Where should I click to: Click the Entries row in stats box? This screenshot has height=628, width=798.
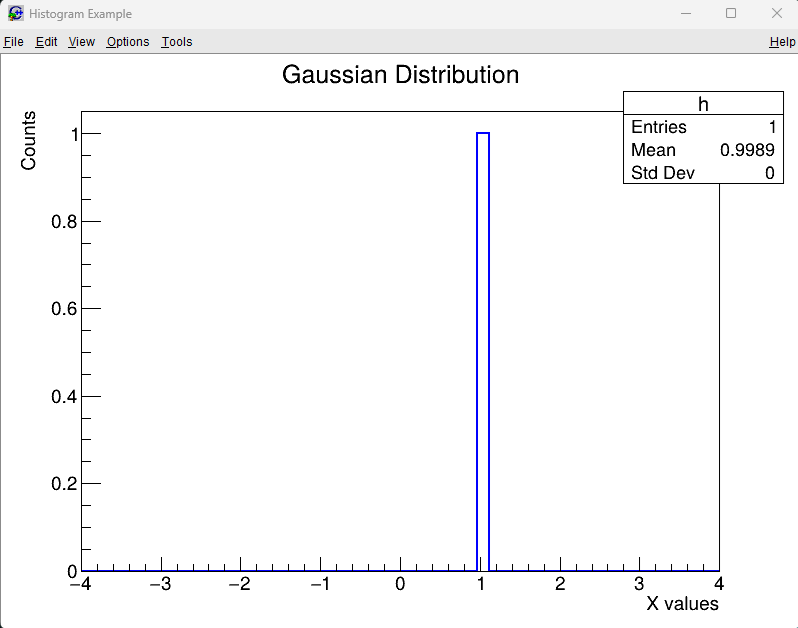tap(659, 127)
